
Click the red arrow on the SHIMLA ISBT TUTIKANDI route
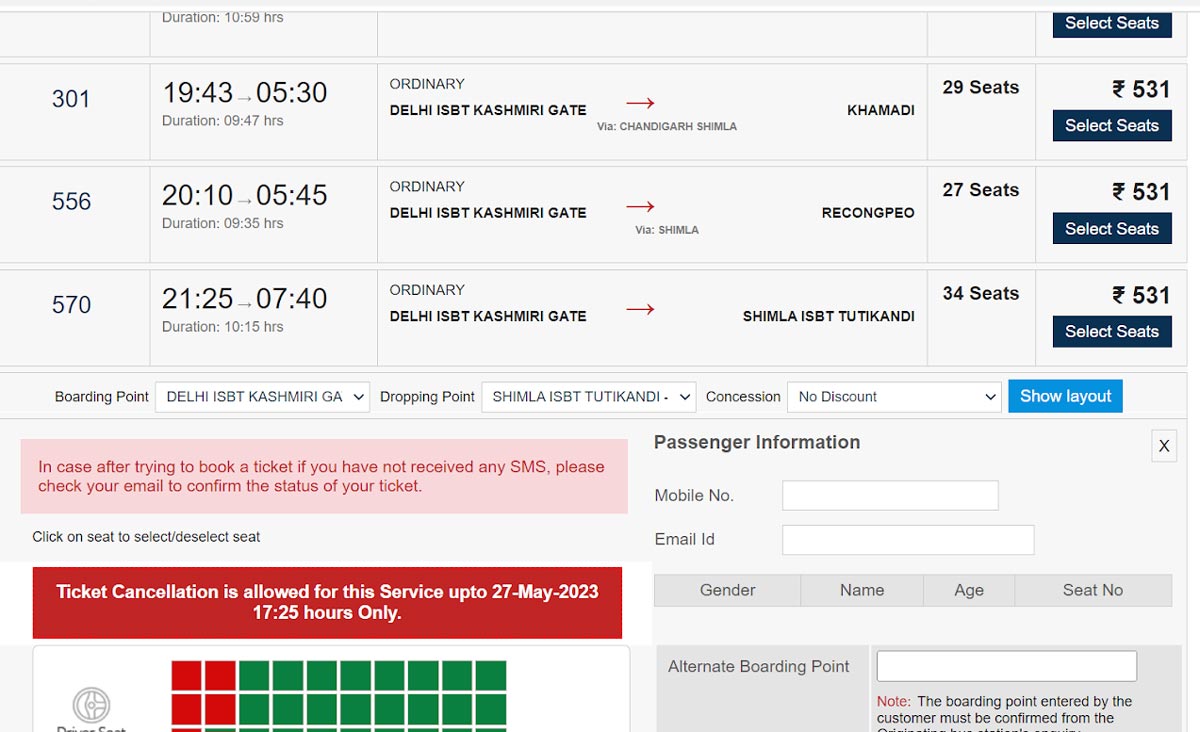click(640, 309)
